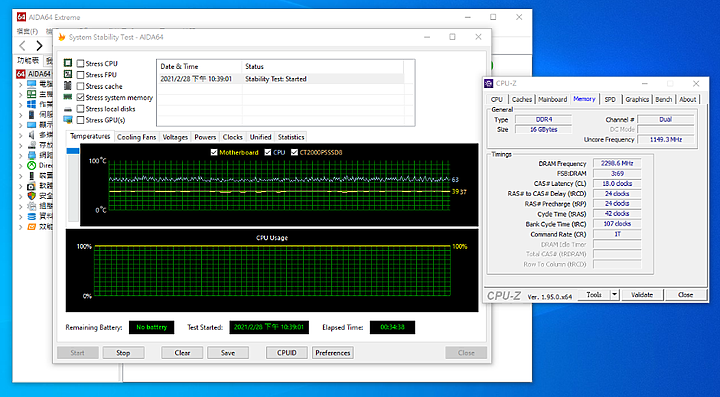
Task: Click the Stress cache icon
Action: coord(68,86)
